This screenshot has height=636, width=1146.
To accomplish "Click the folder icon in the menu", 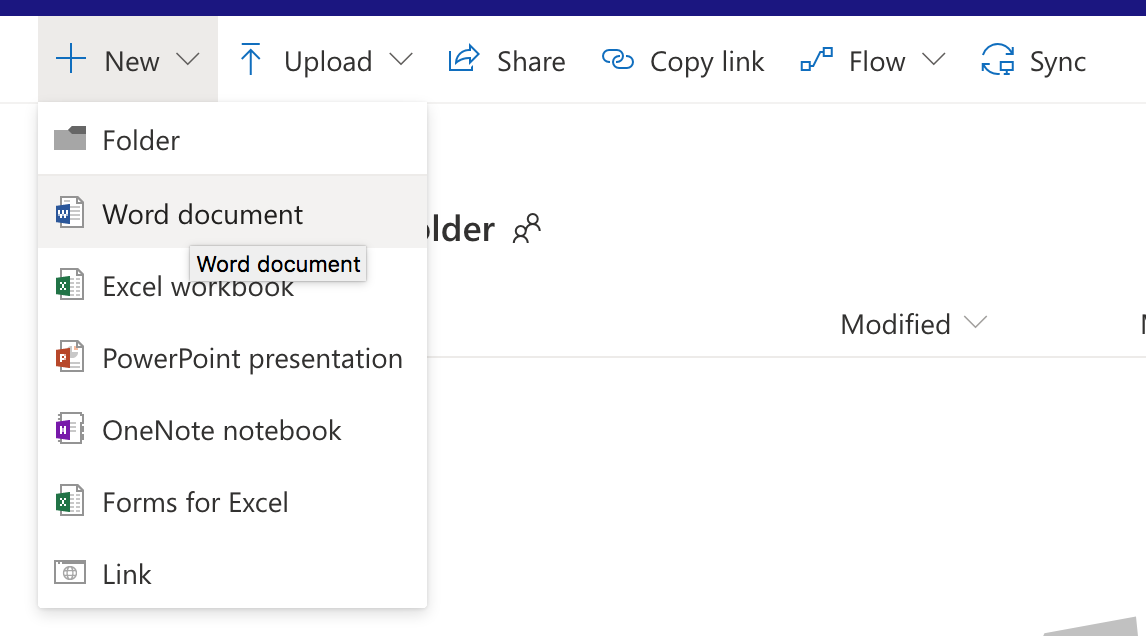I will 70,140.
